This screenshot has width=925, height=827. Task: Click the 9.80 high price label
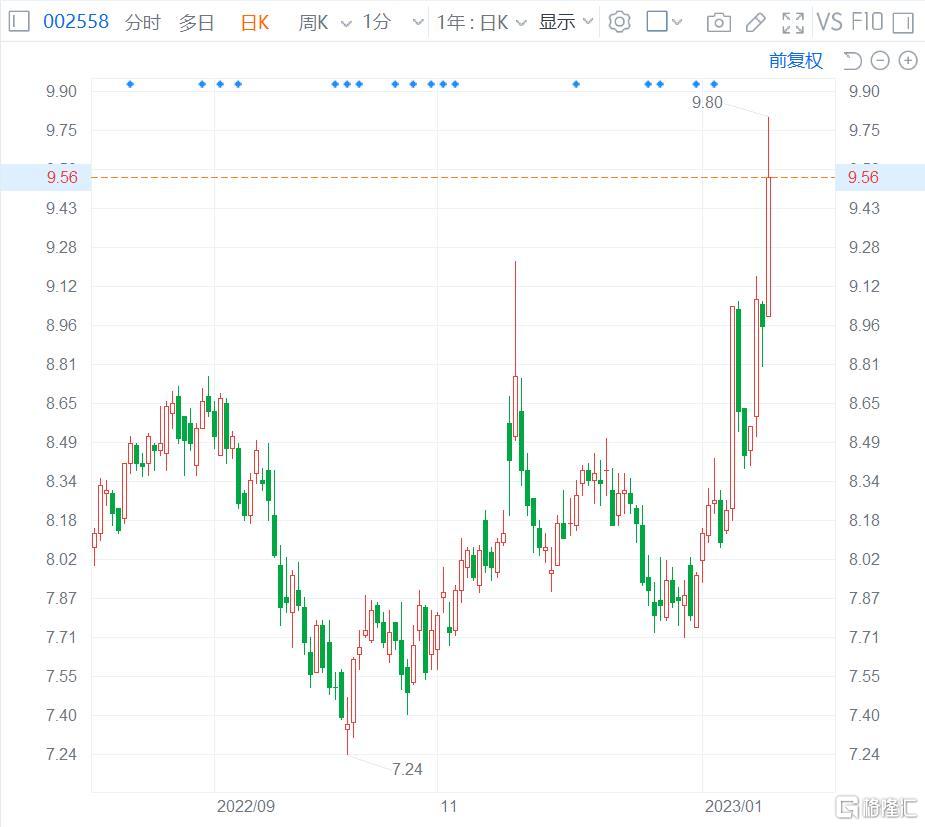point(707,102)
